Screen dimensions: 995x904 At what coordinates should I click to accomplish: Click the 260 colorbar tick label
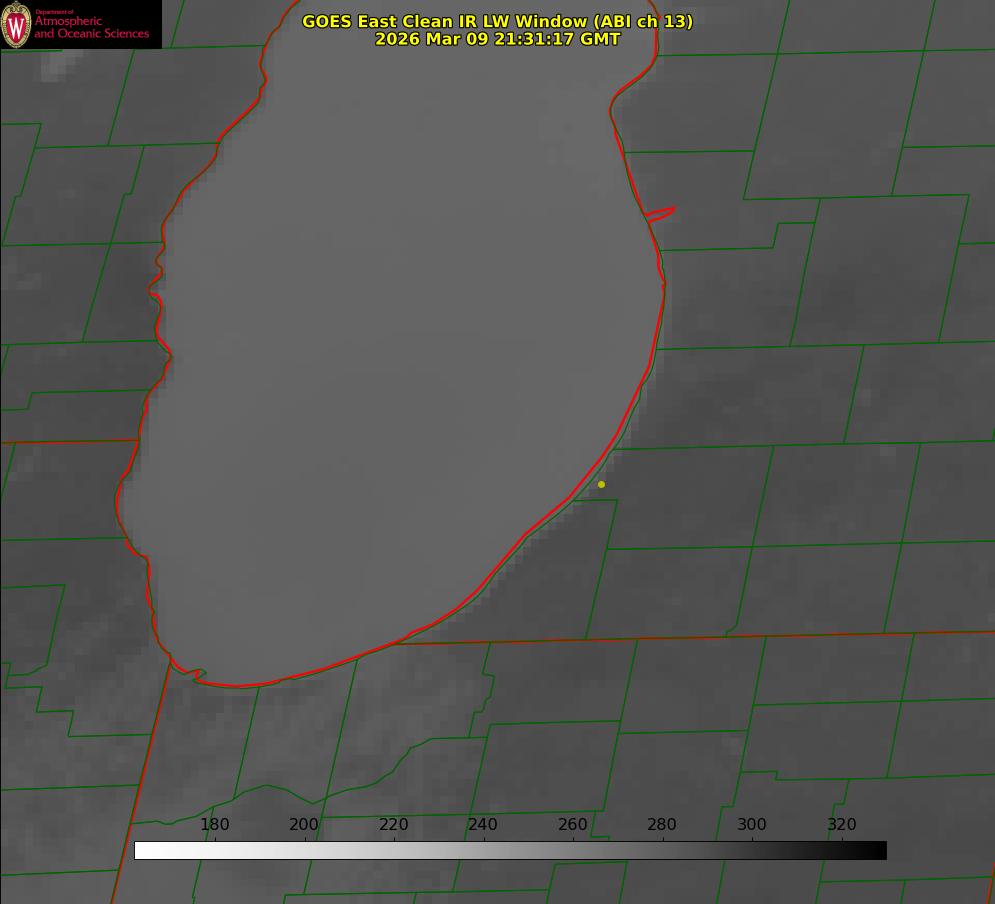pyautogui.click(x=573, y=825)
